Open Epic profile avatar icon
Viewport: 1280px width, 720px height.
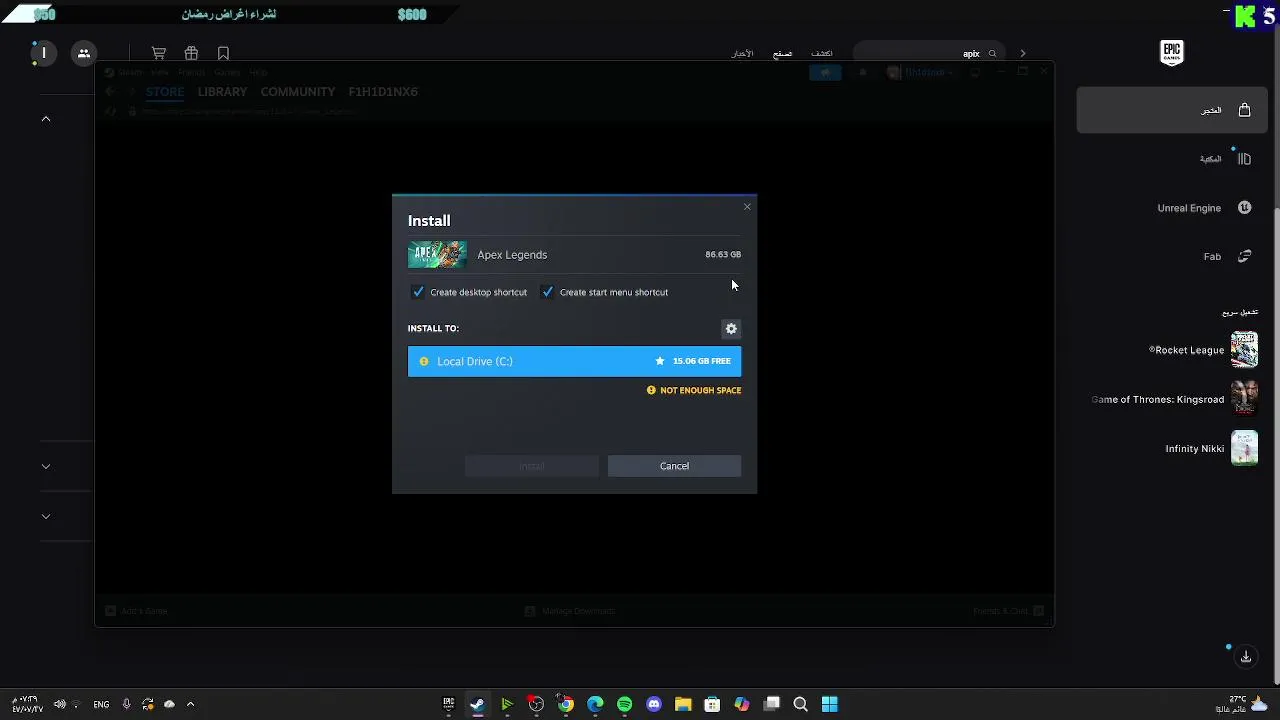point(43,53)
